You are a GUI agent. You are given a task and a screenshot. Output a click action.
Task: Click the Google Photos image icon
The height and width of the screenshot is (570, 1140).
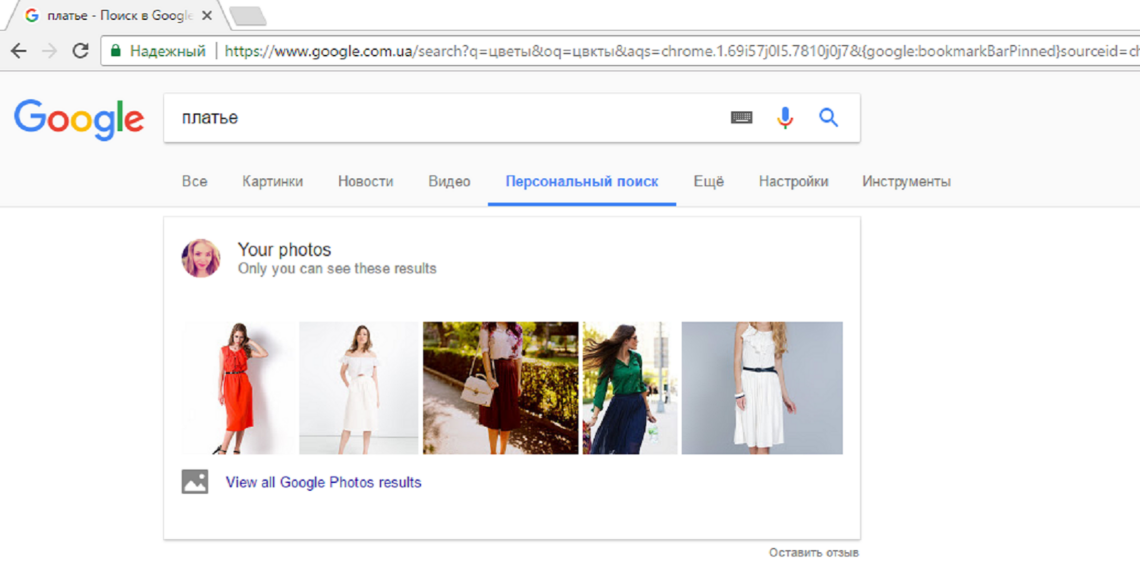click(195, 482)
